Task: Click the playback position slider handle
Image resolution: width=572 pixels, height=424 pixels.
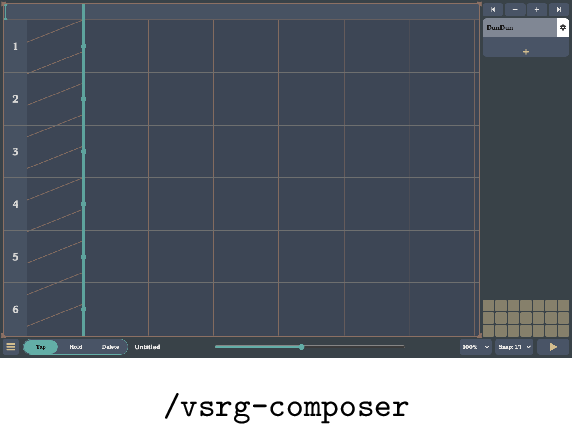Action: pyautogui.click(x=301, y=347)
